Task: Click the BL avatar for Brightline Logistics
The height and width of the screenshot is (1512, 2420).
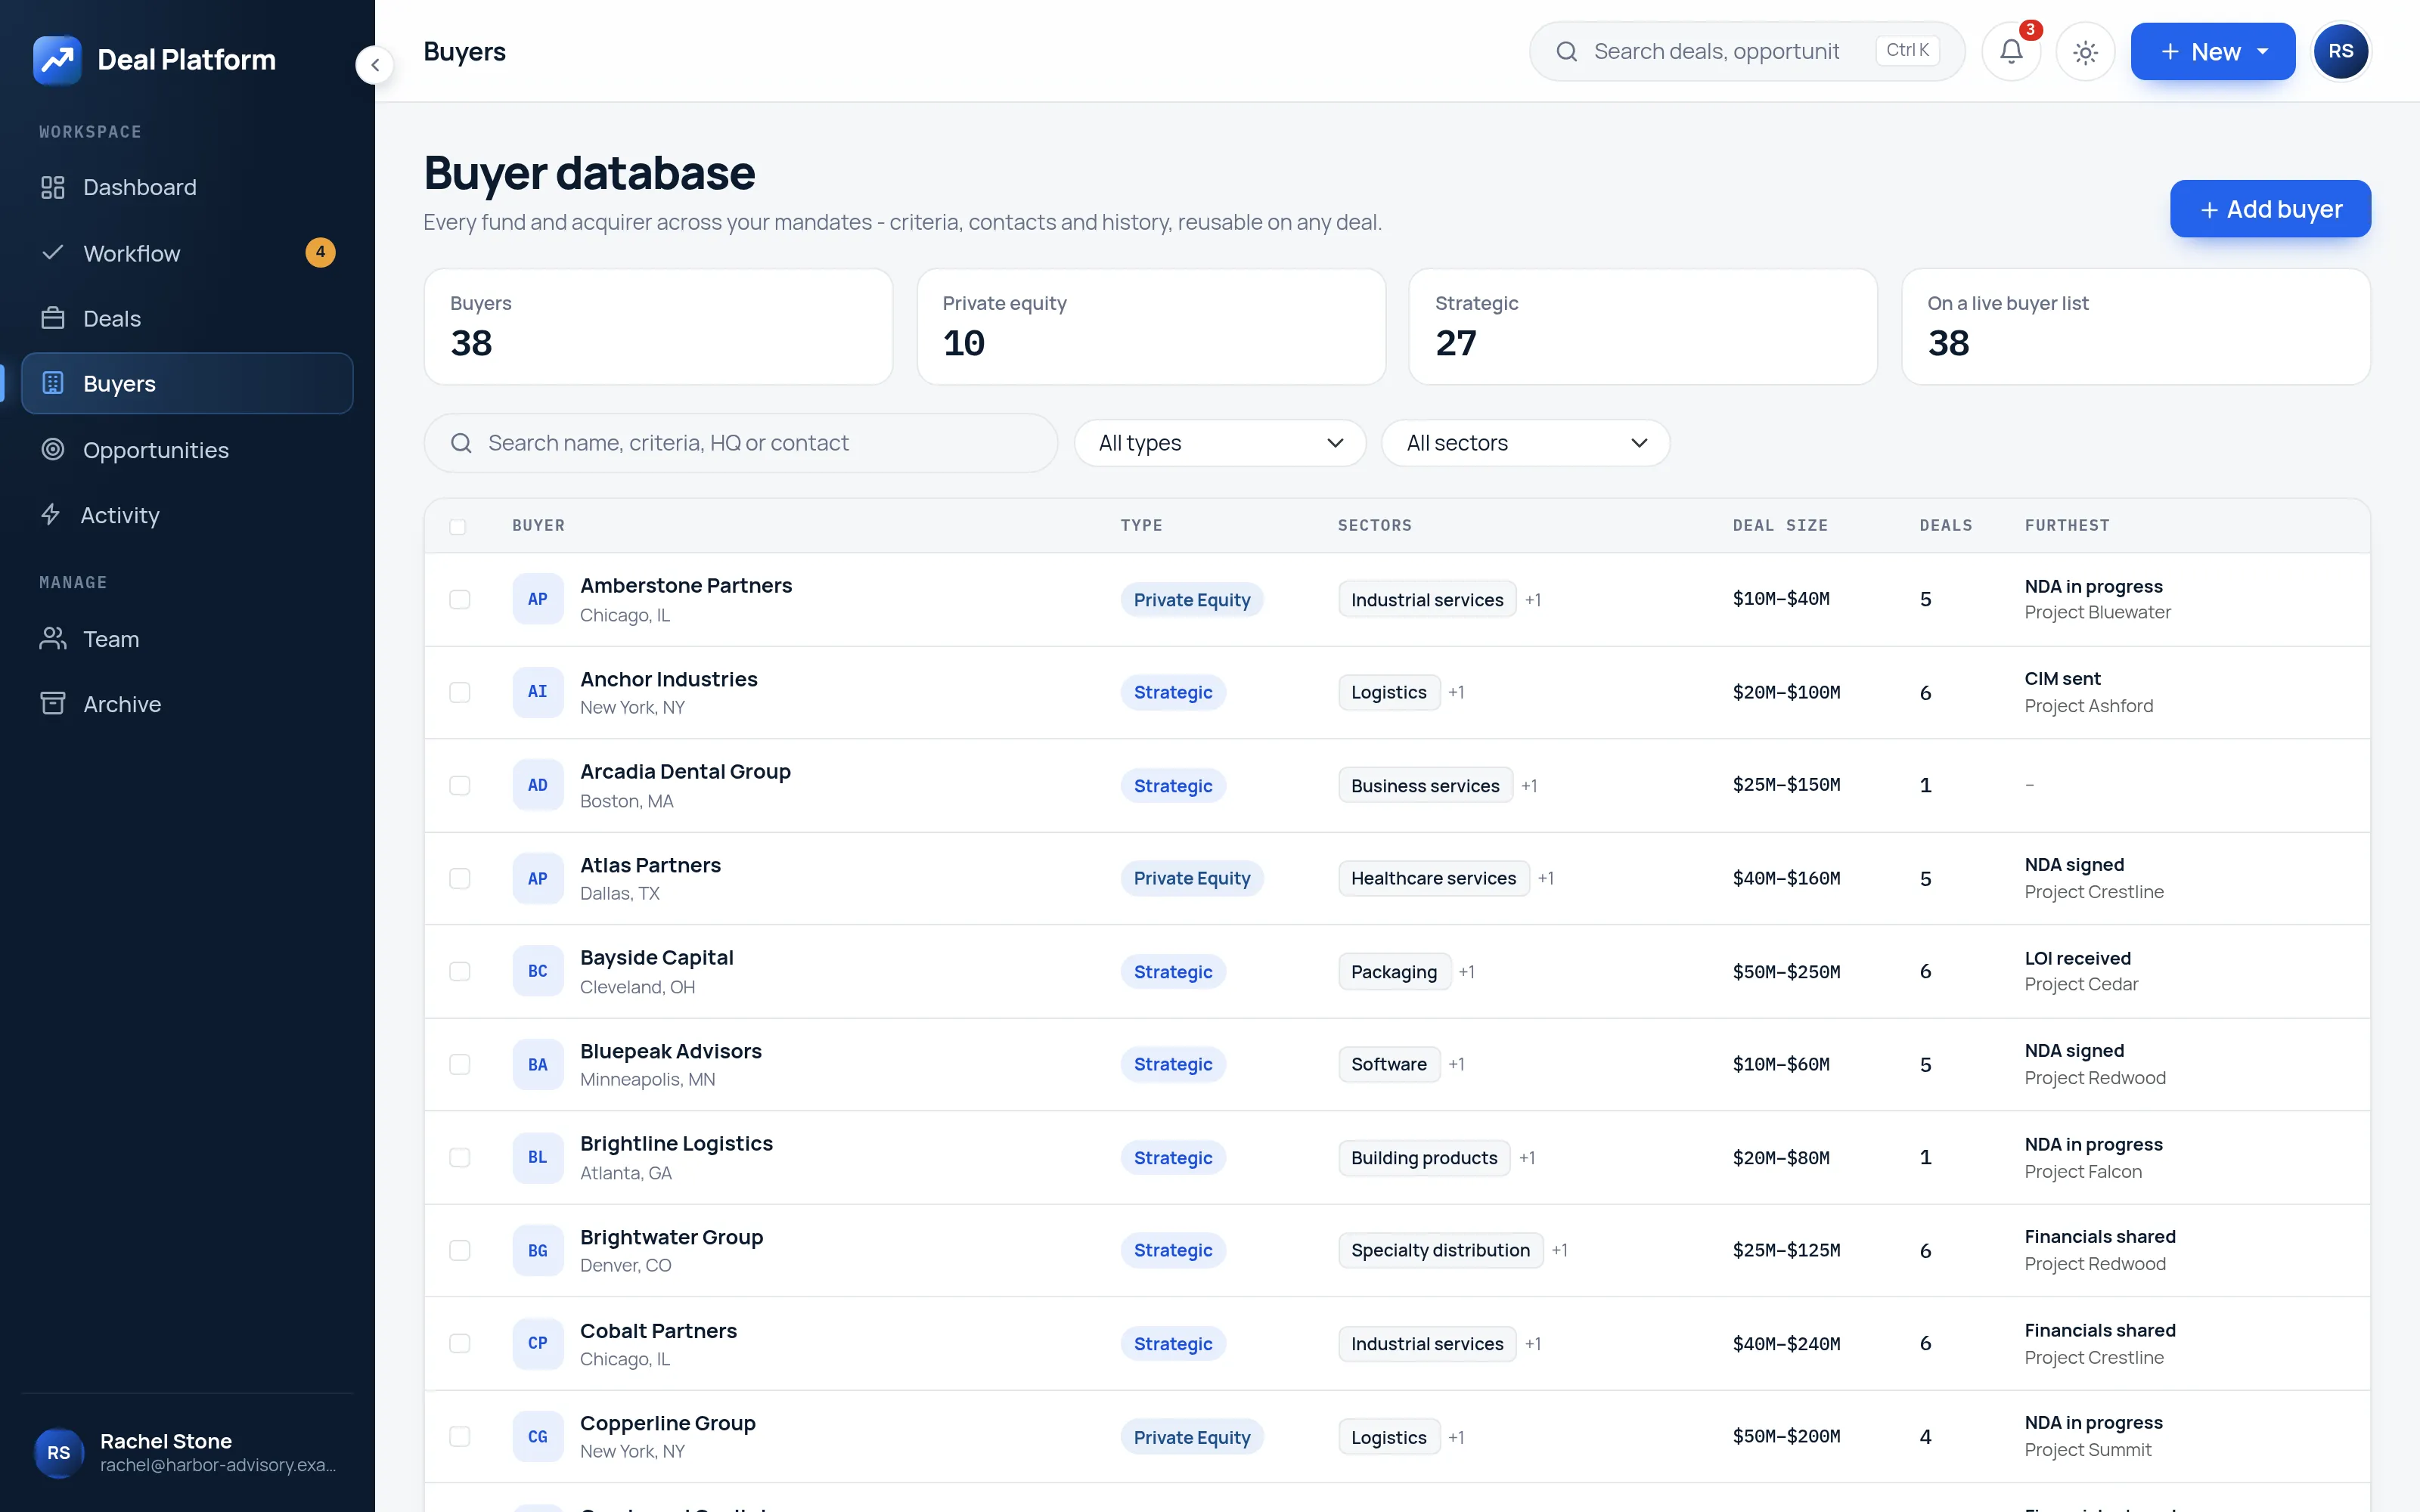Action: tap(538, 1157)
